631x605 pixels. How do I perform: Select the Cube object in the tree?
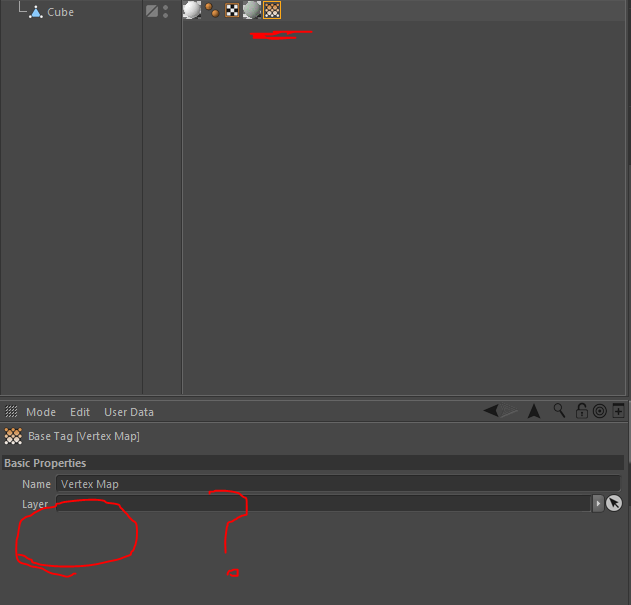(60, 12)
